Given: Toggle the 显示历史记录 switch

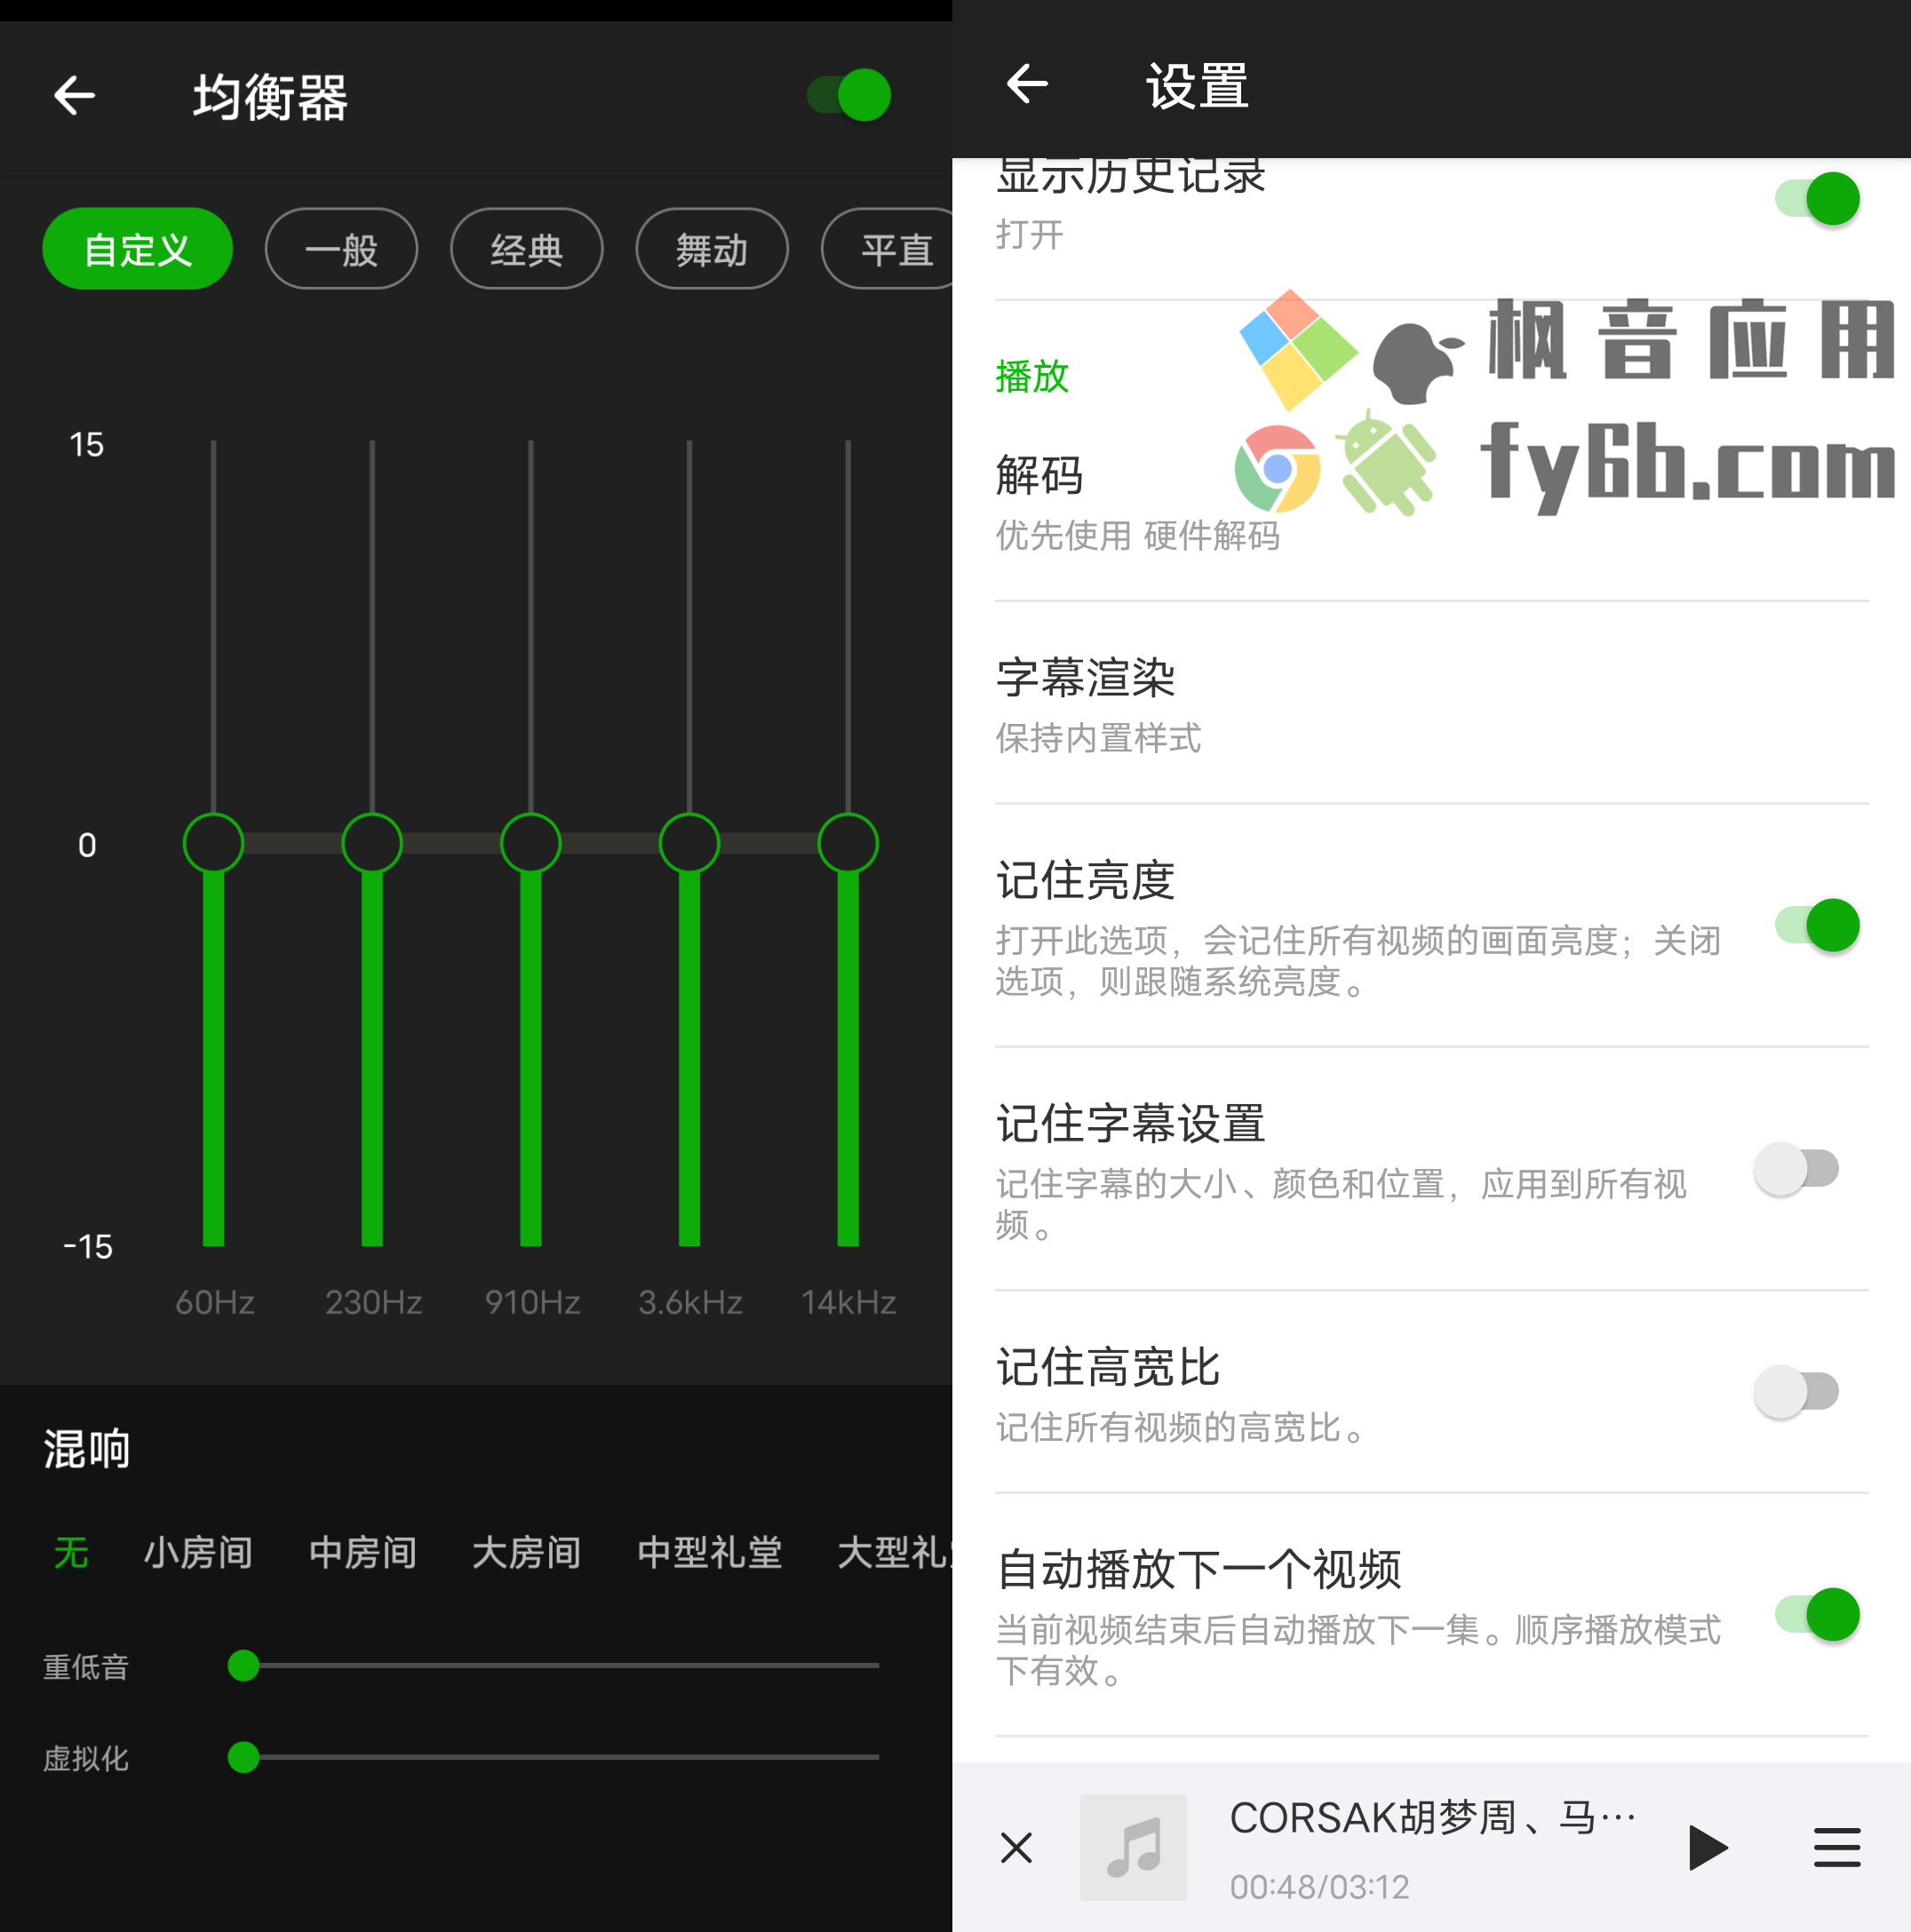Looking at the screenshot, I should (1817, 199).
